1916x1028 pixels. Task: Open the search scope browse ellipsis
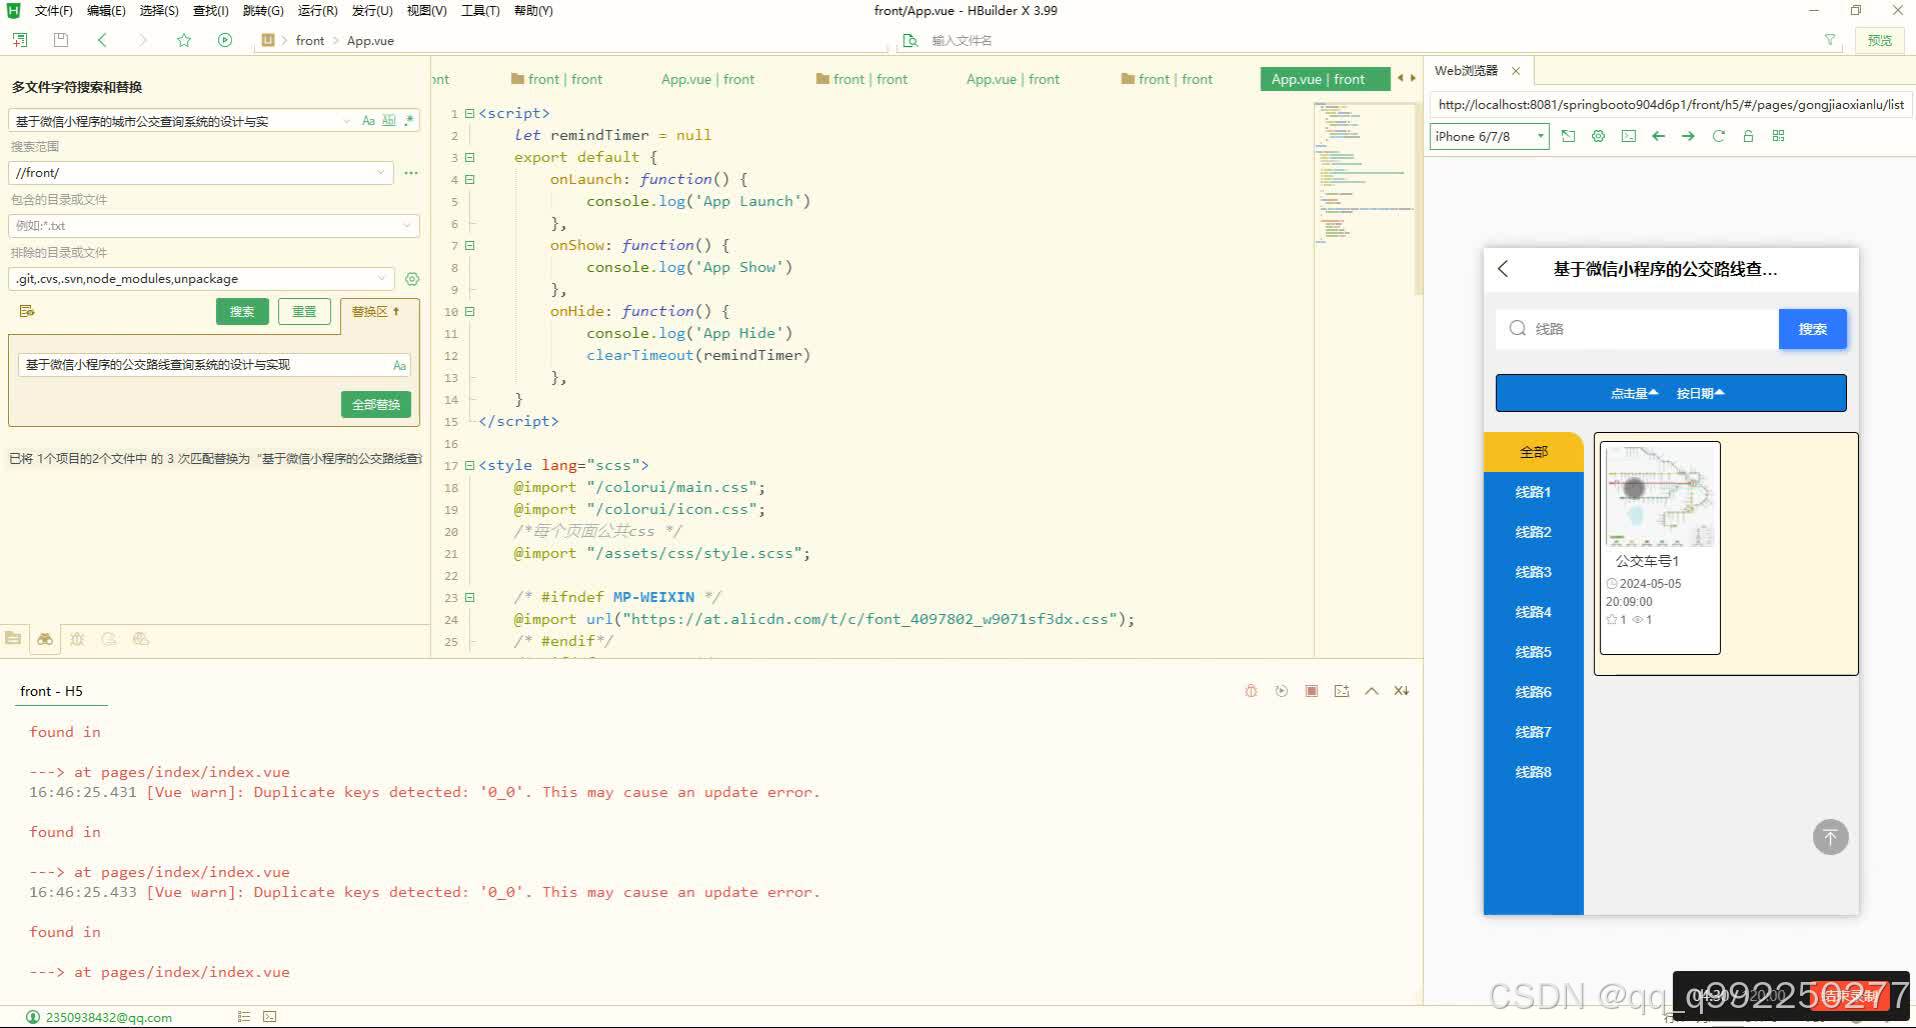tap(411, 173)
